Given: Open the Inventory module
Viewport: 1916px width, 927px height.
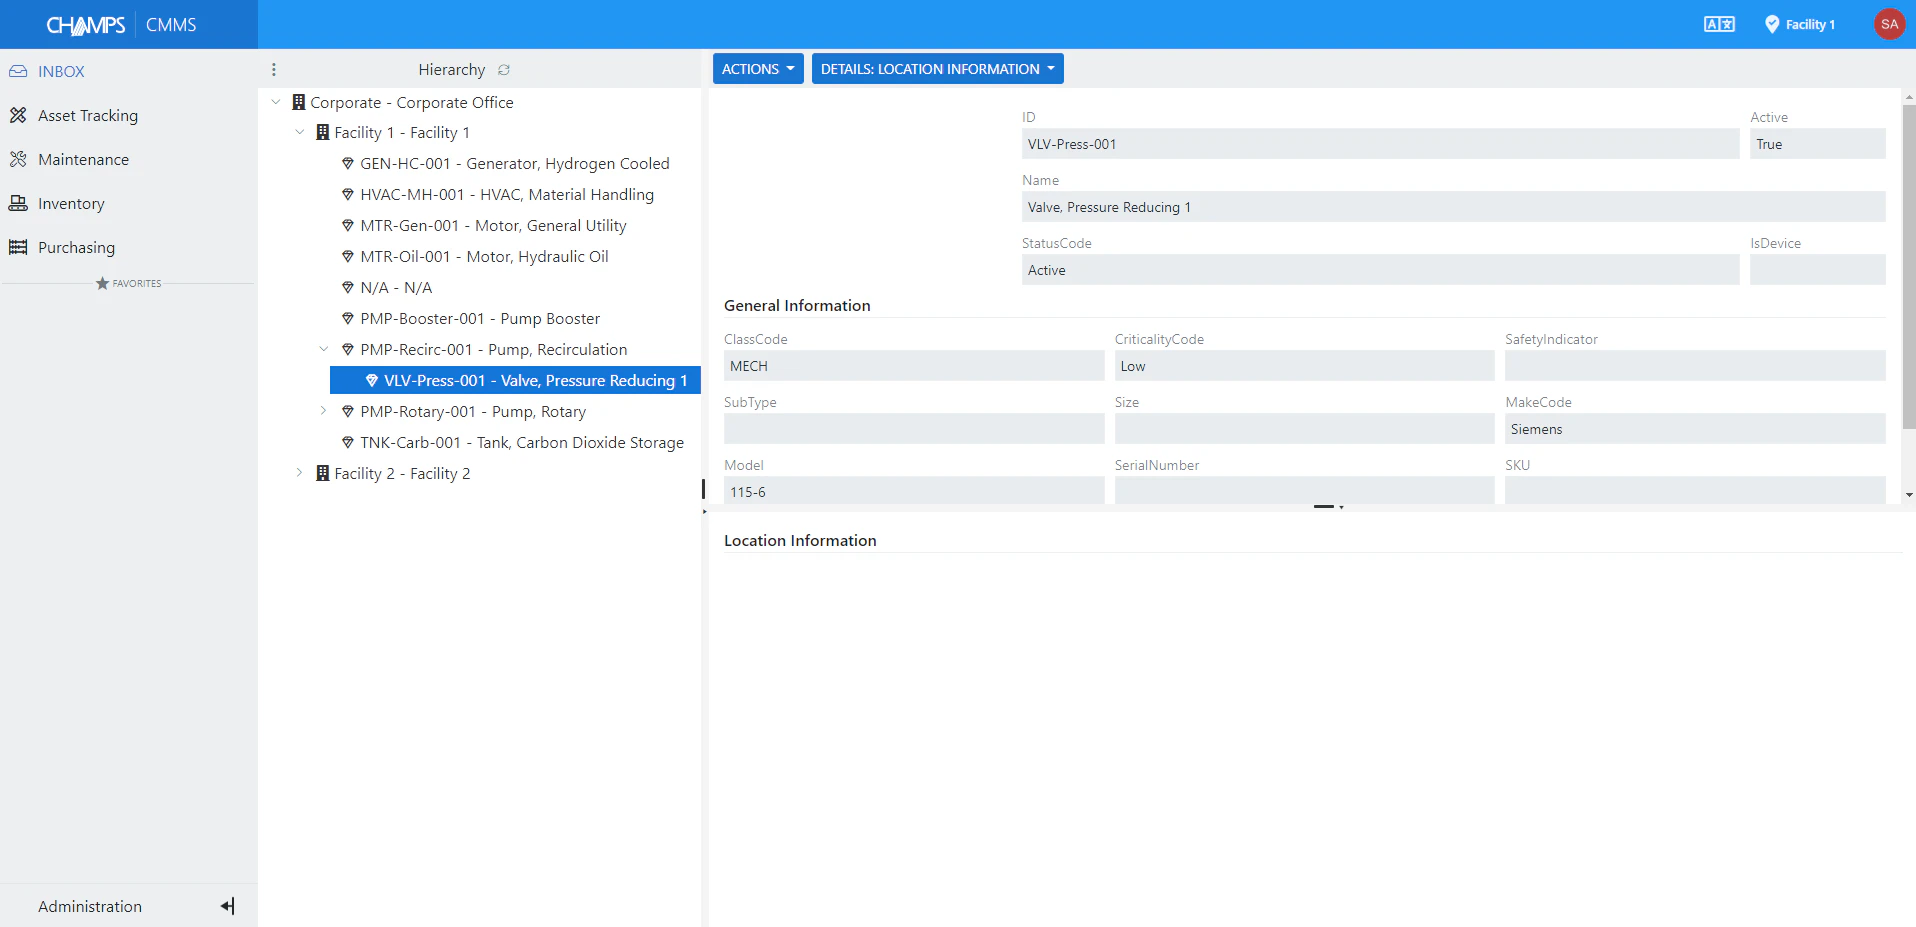Looking at the screenshot, I should (x=71, y=203).
